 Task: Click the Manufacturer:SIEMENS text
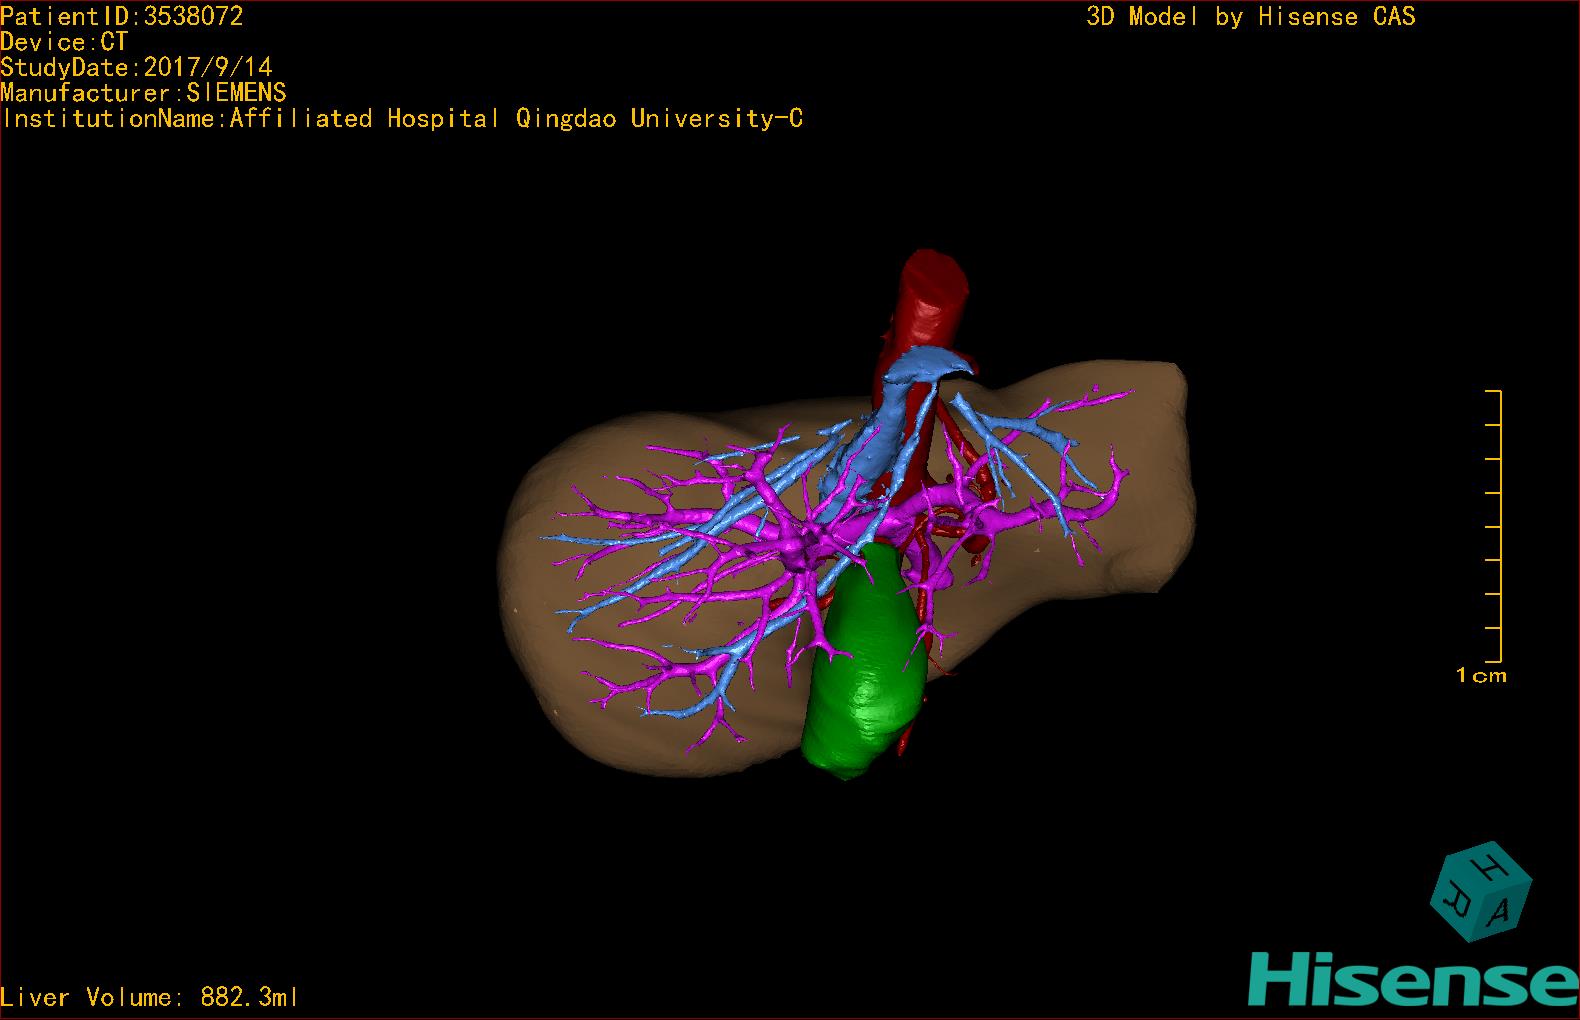pos(144,93)
